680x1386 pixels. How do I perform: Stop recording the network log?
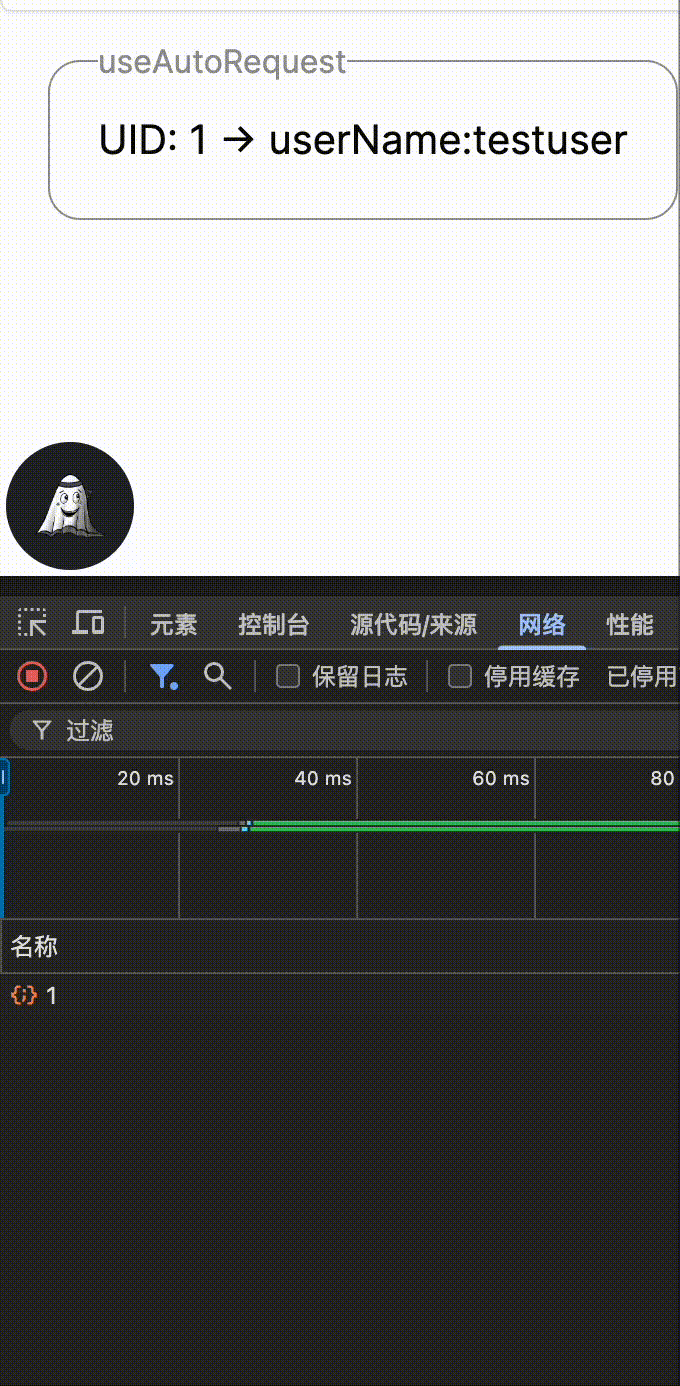click(32, 677)
